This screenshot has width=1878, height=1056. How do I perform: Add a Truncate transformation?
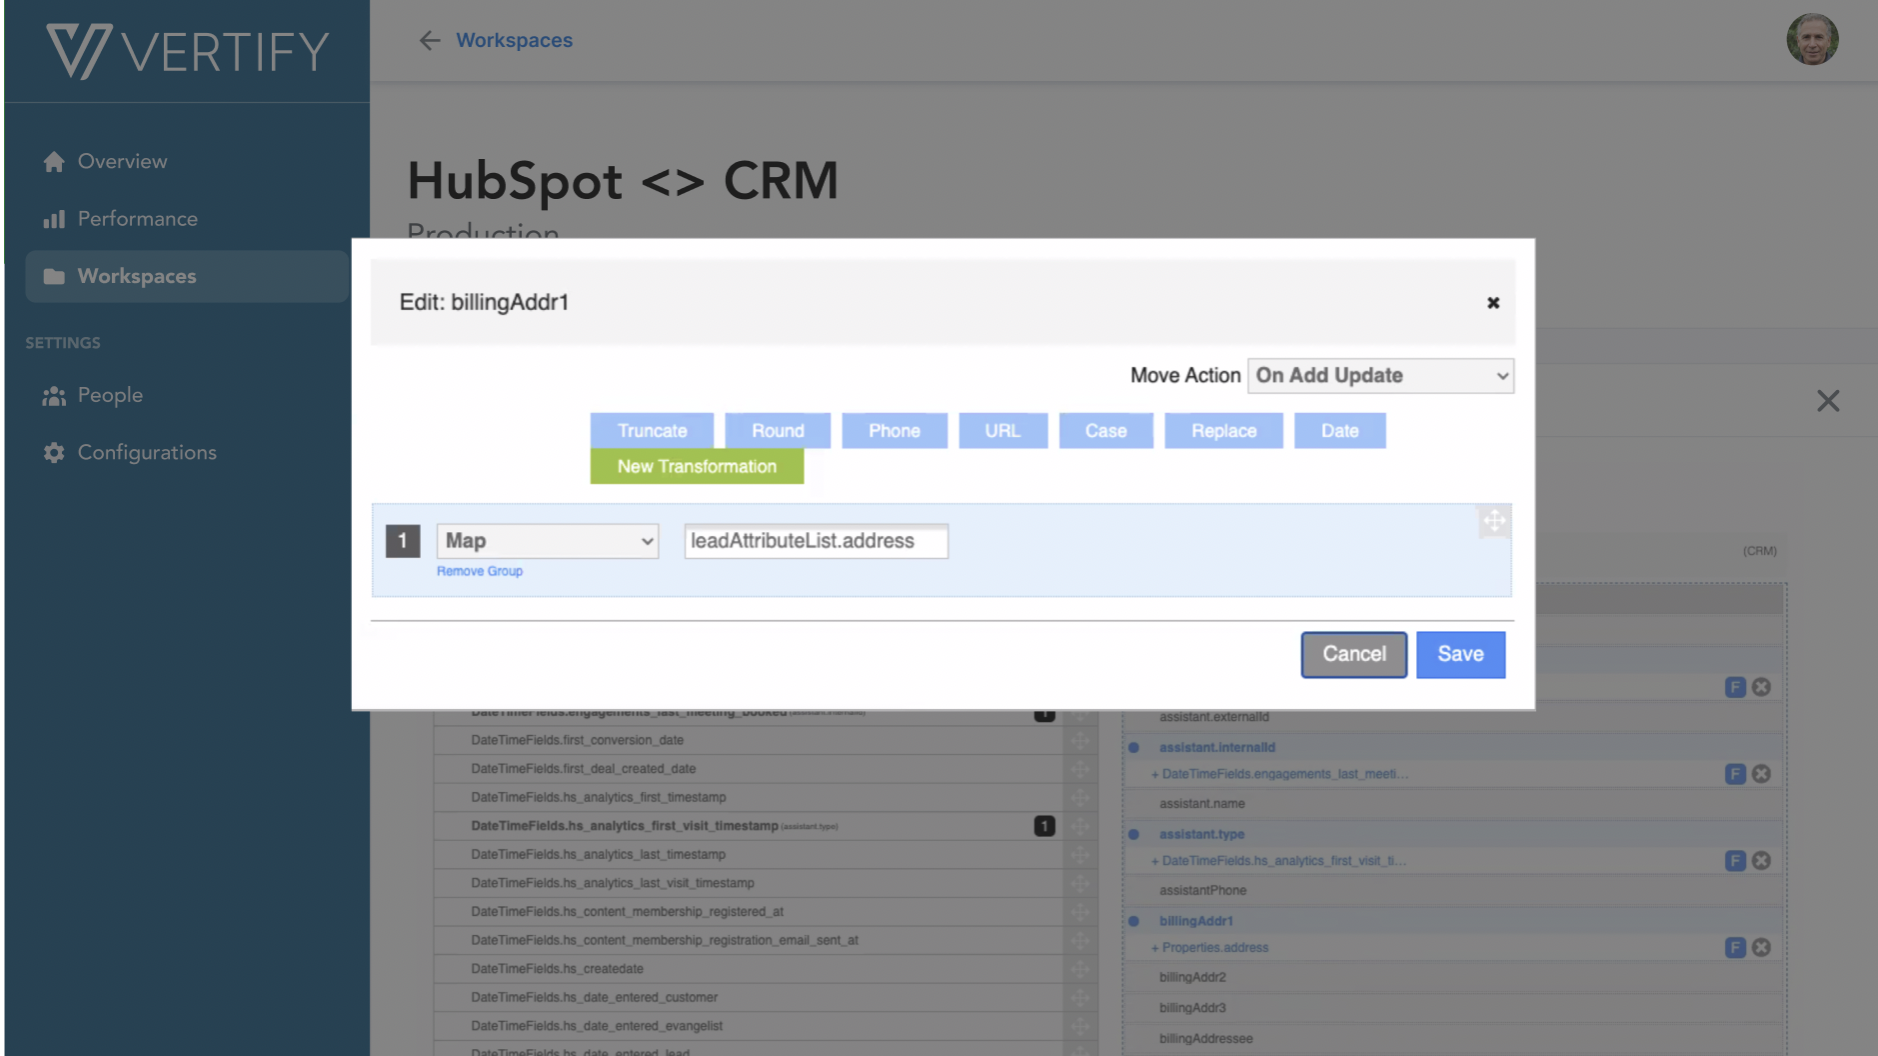pos(652,431)
